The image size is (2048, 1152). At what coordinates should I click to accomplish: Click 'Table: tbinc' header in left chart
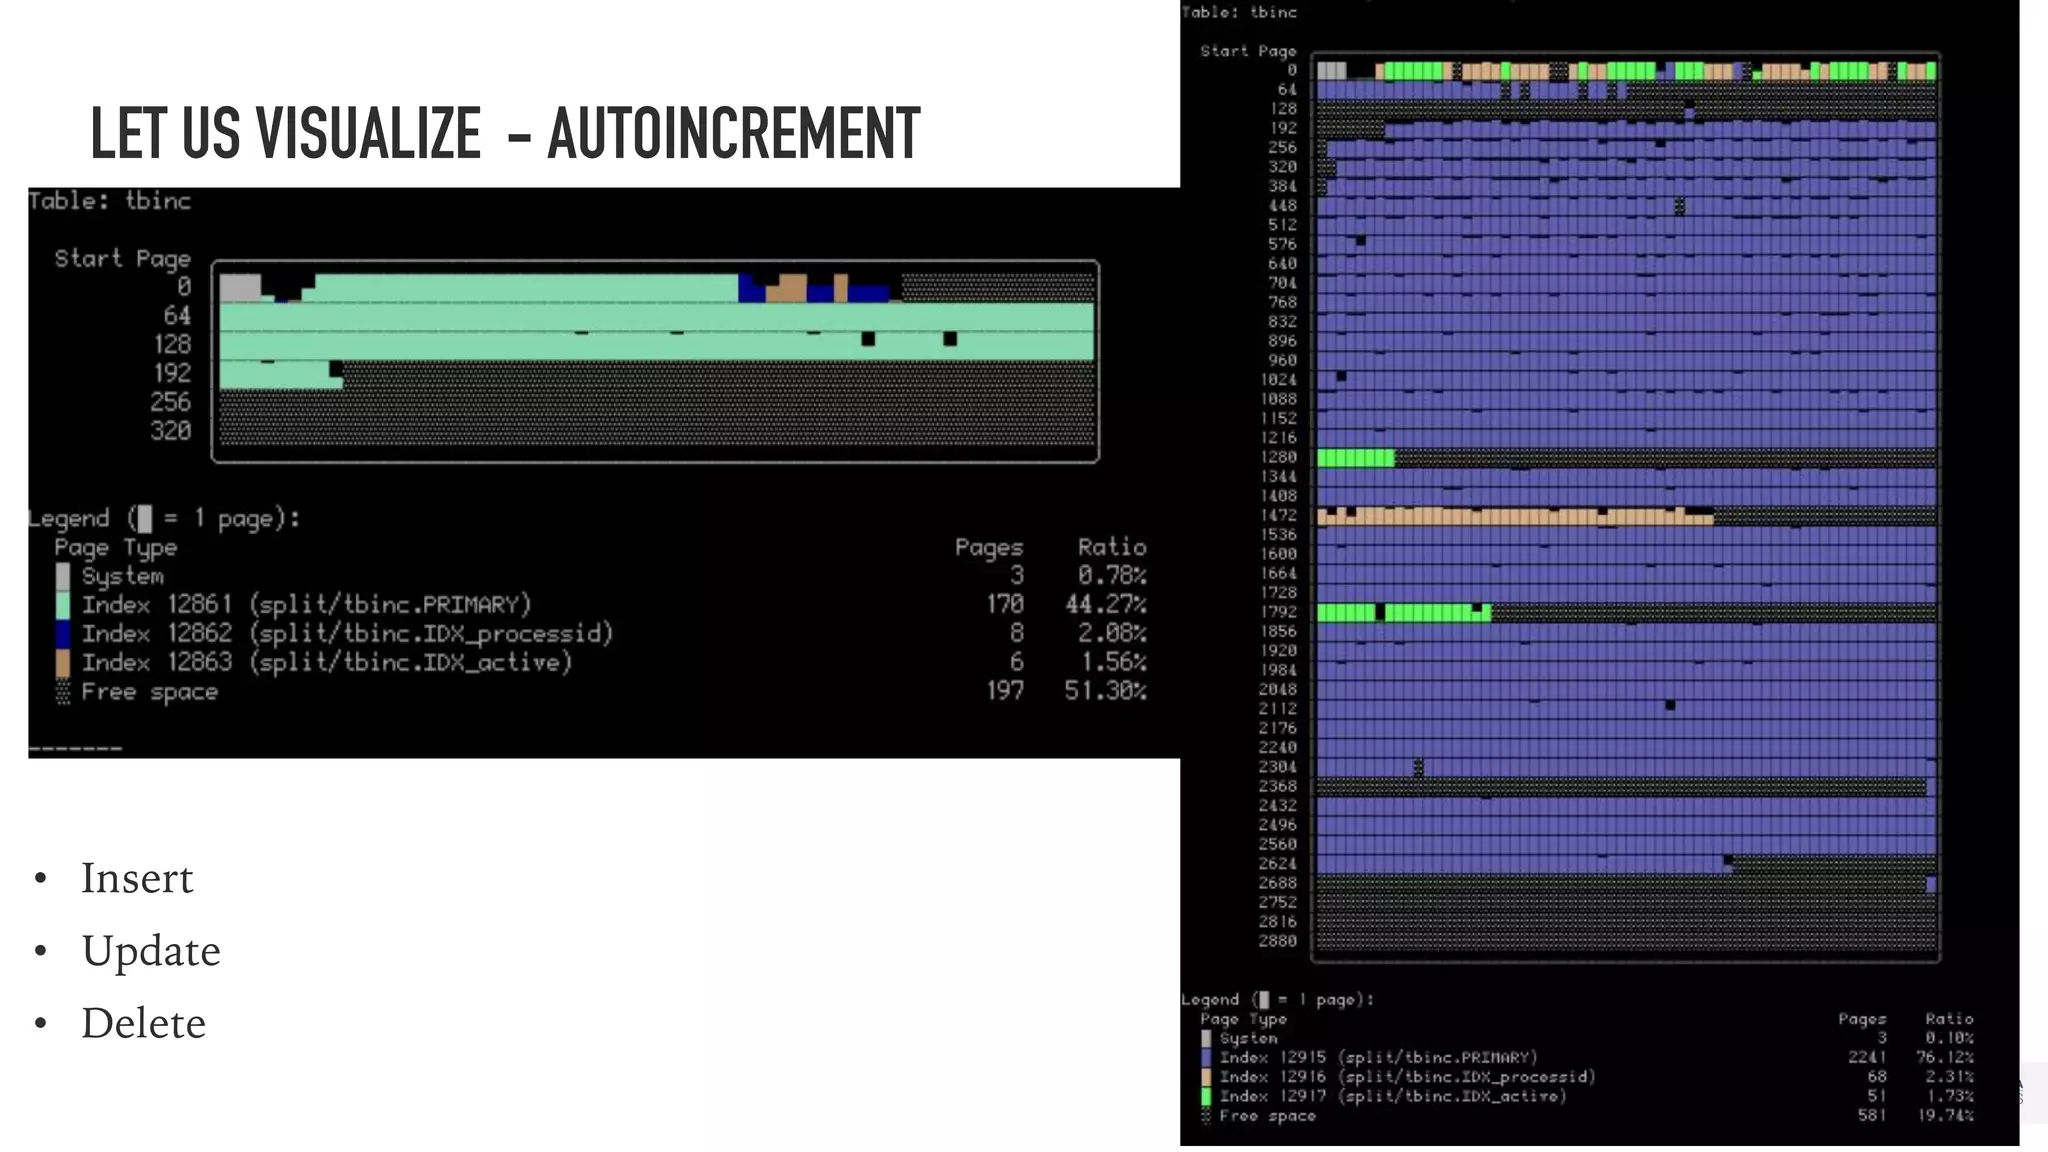[110, 201]
